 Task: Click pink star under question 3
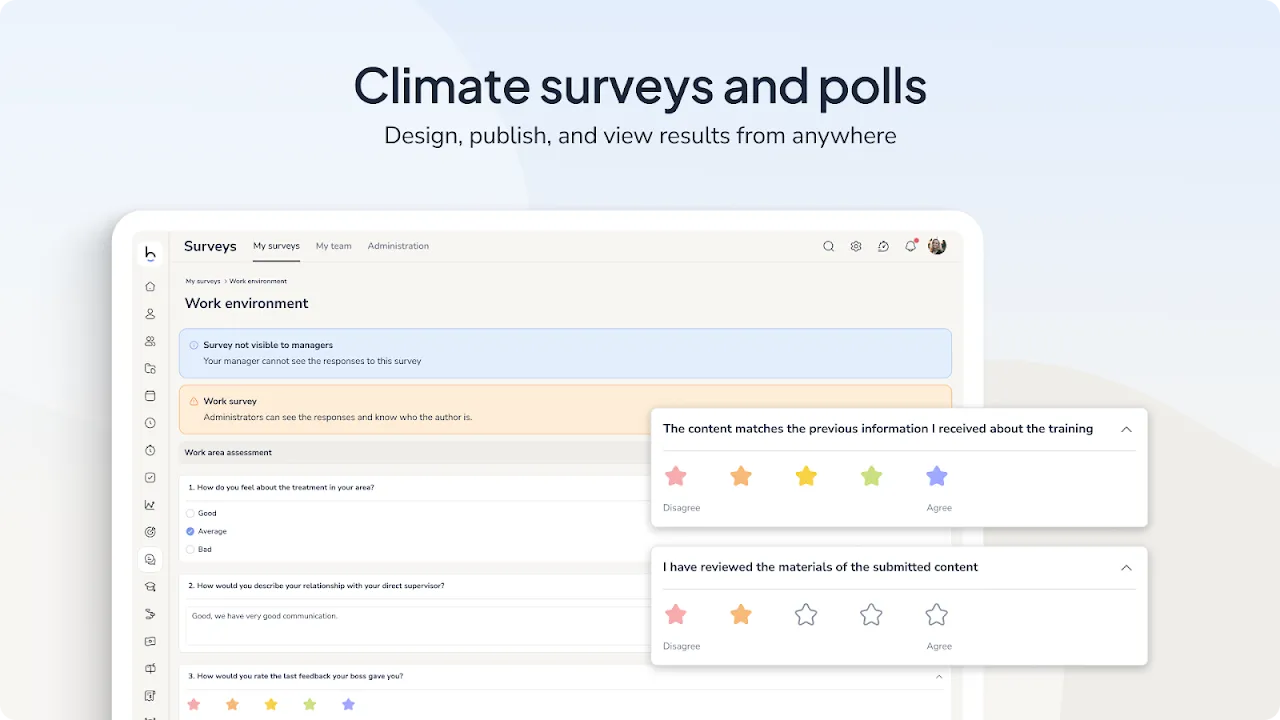coord(194,704)
